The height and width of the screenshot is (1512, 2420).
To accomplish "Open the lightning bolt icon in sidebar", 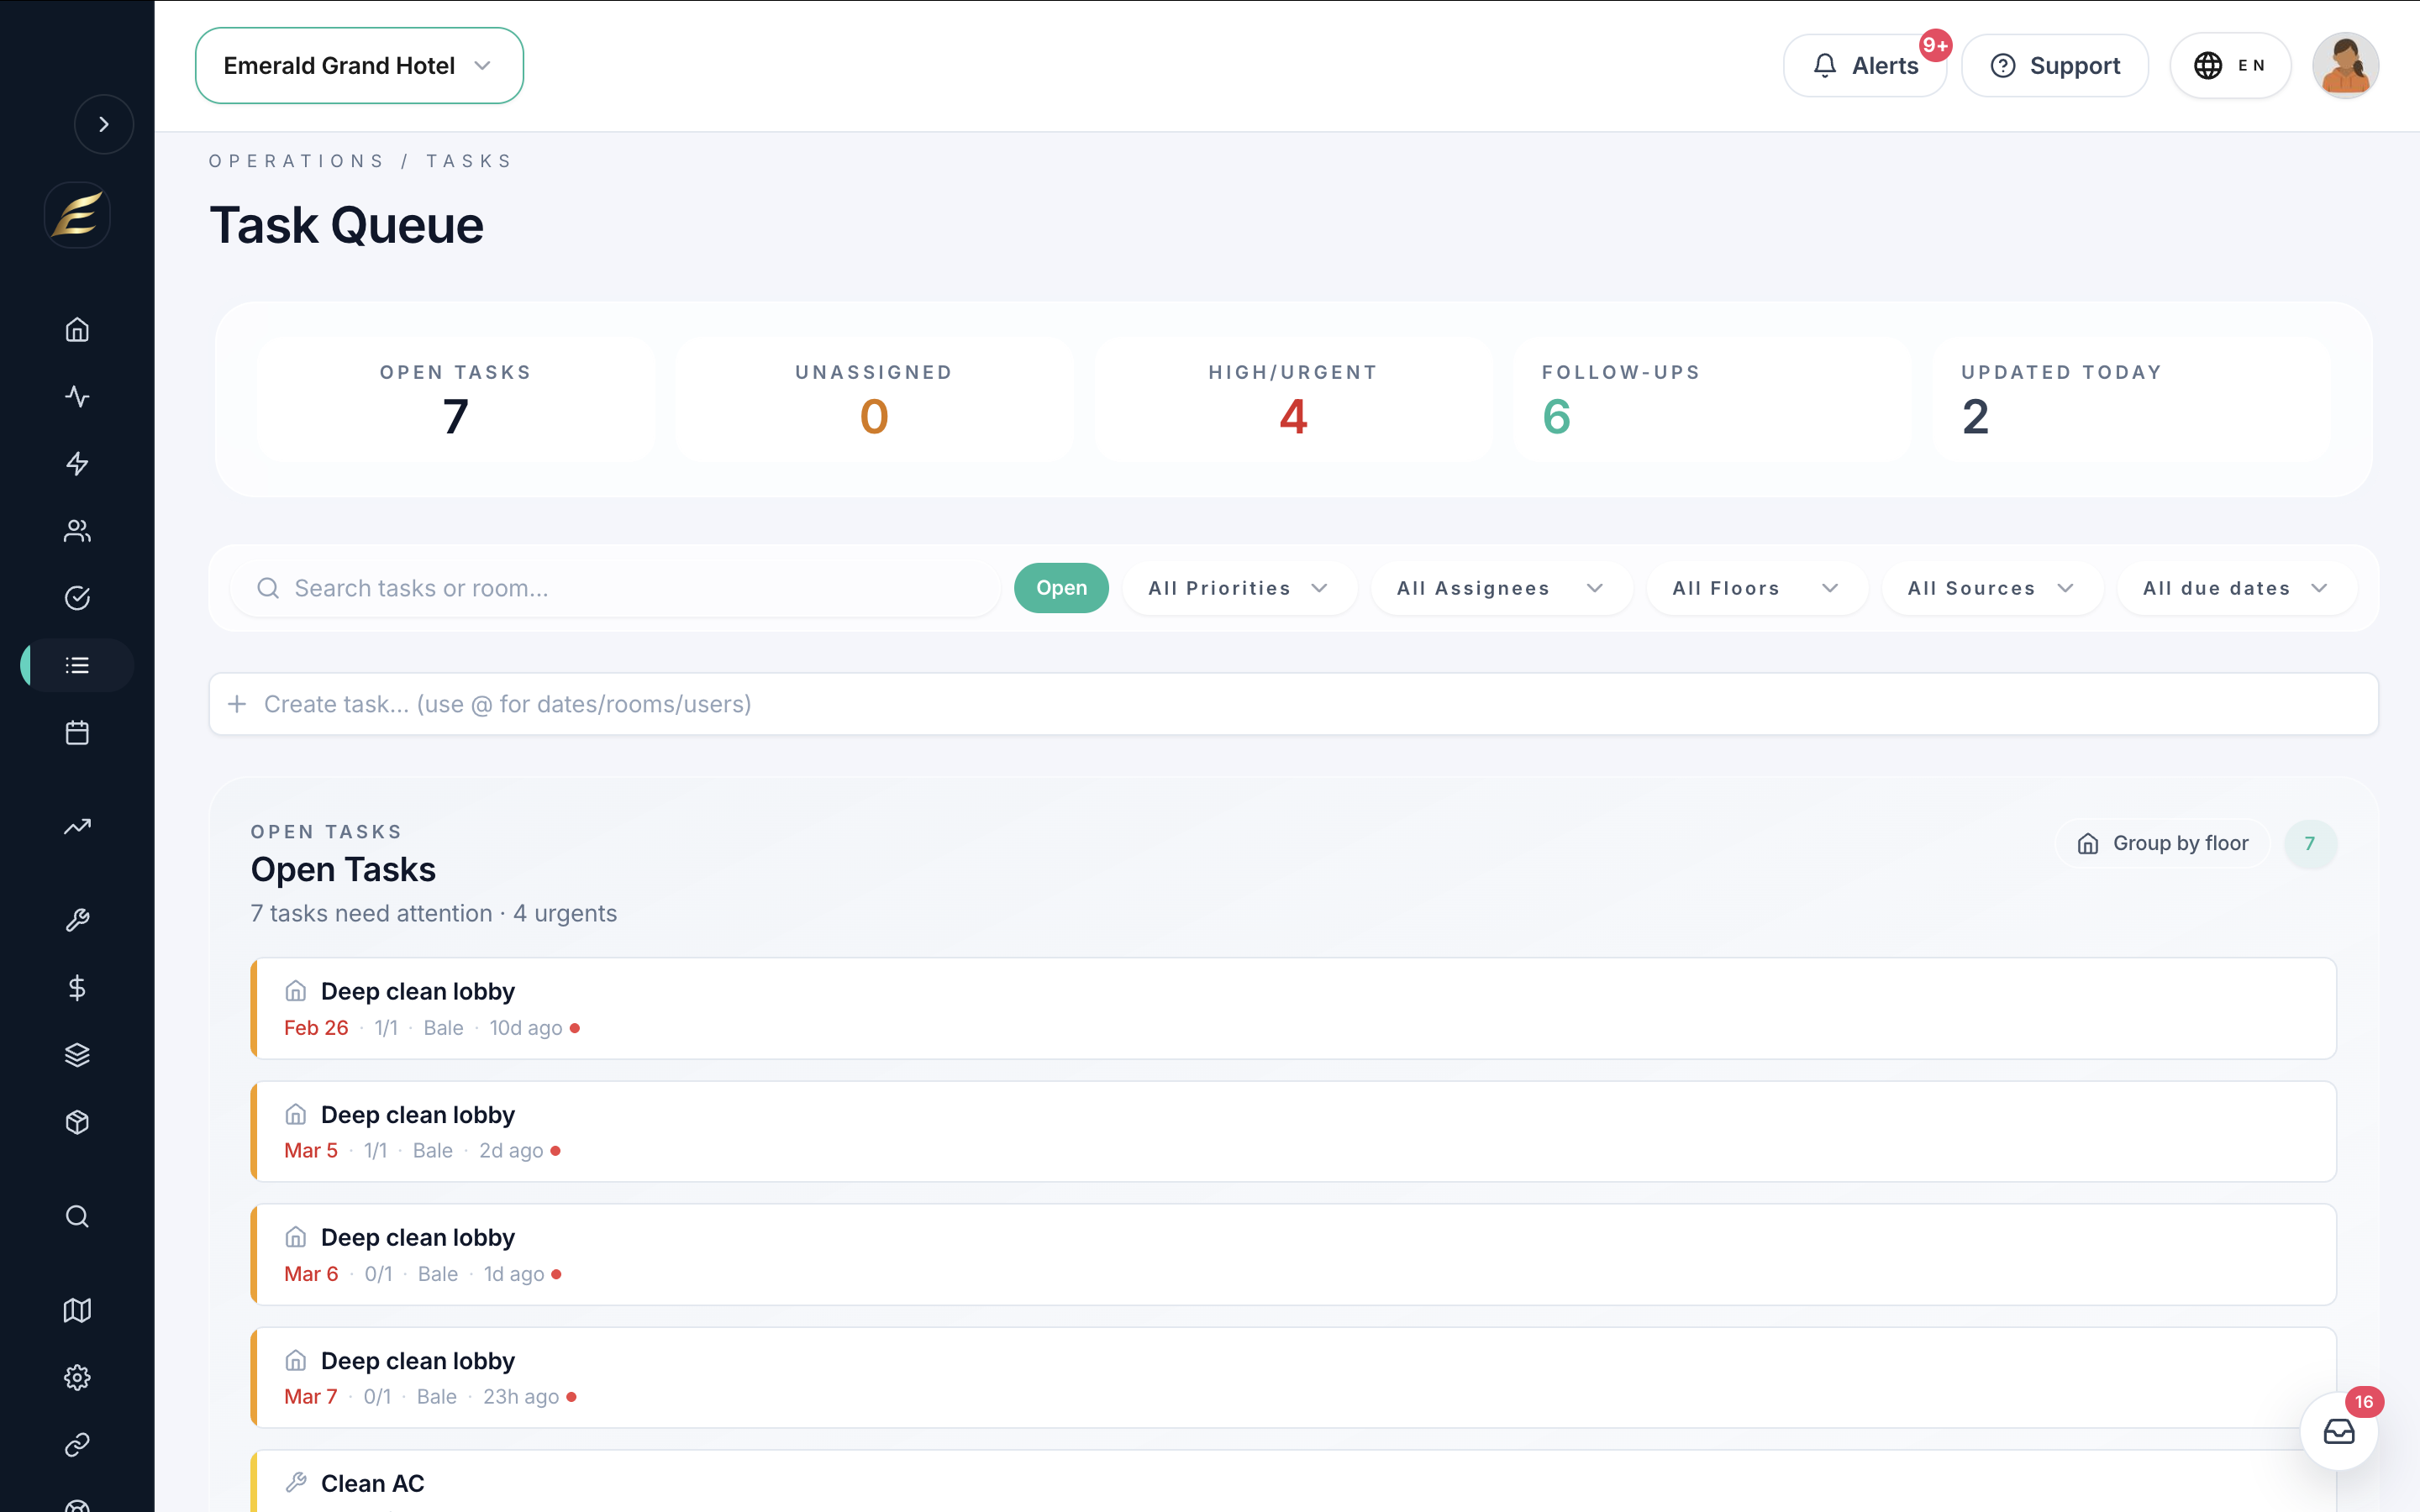I will [x=77, y=464].
